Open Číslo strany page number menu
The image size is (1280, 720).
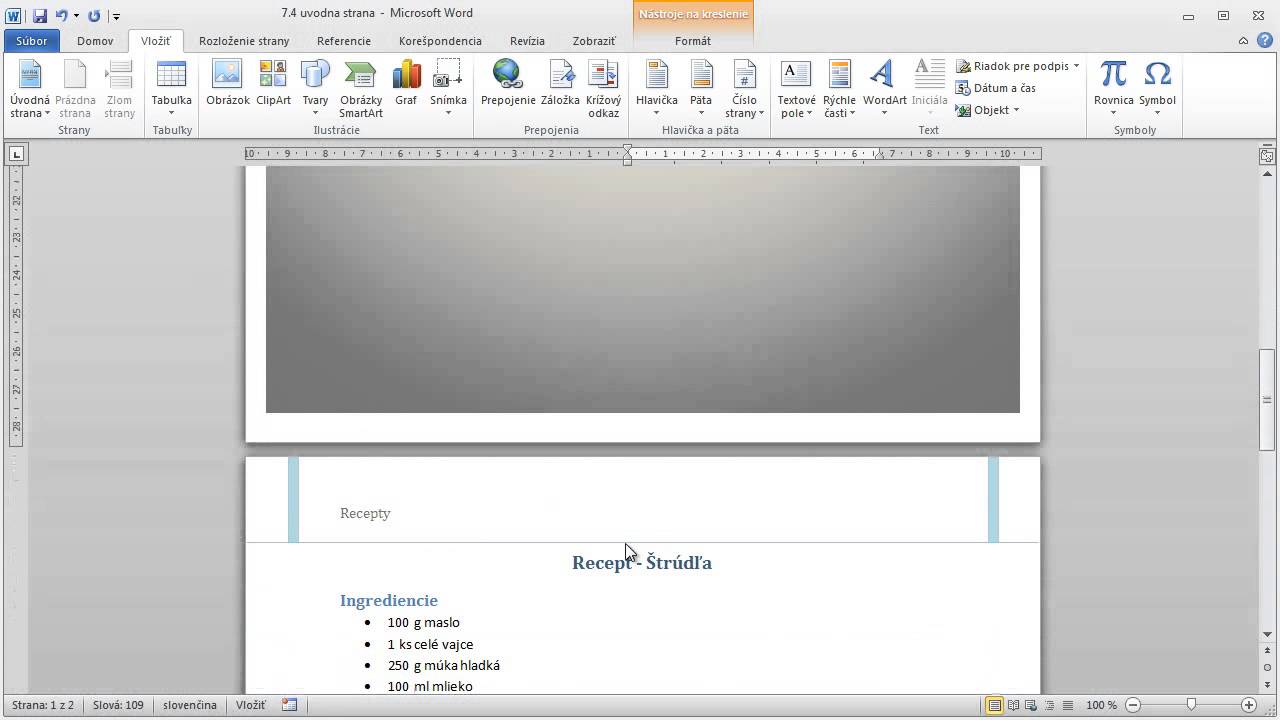744,89
